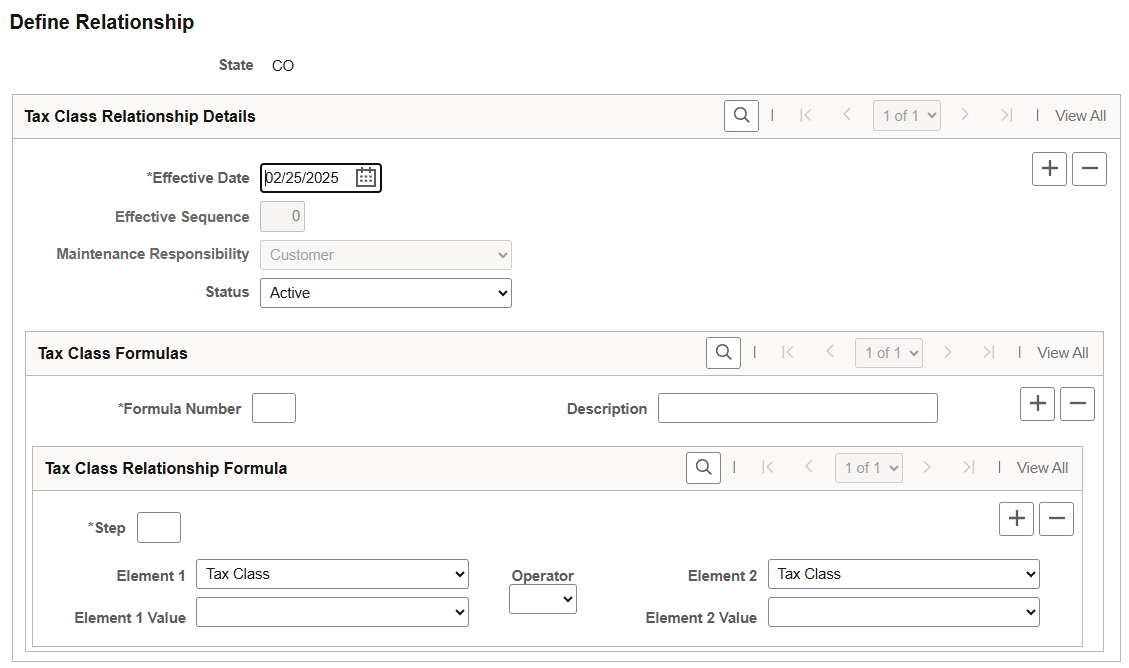Viewport: 1129px width, 668px height.
Task: Click Effective Sequence field
Action: click(282, 217)
